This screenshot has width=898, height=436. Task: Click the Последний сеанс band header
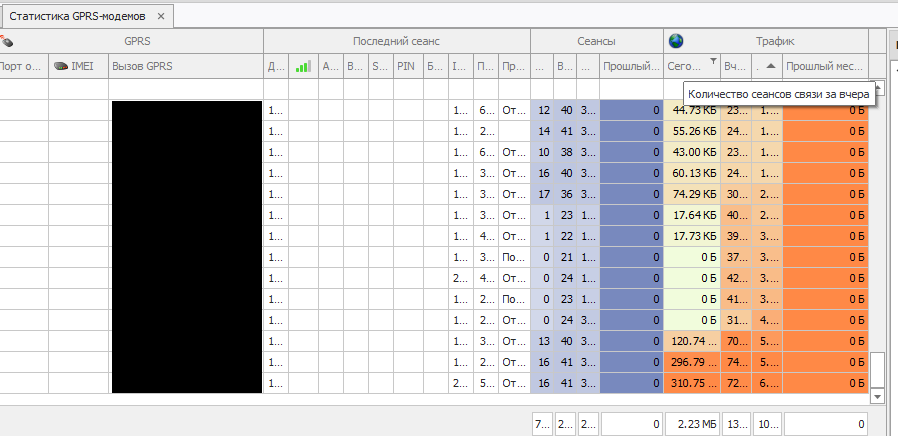[396, 41]
